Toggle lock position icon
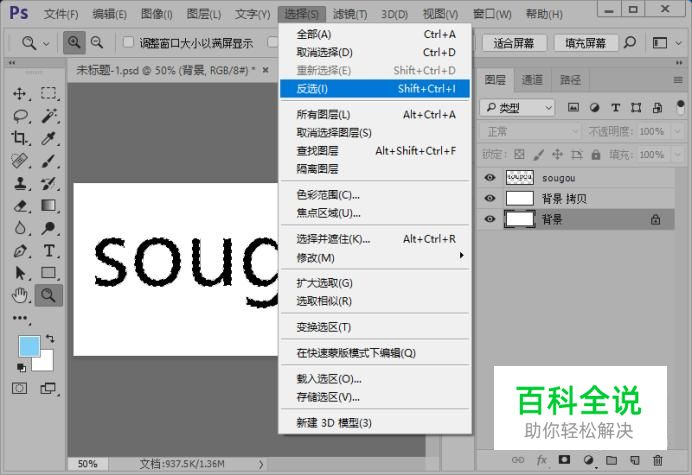692x475 pixels. (x=557, y=155)
